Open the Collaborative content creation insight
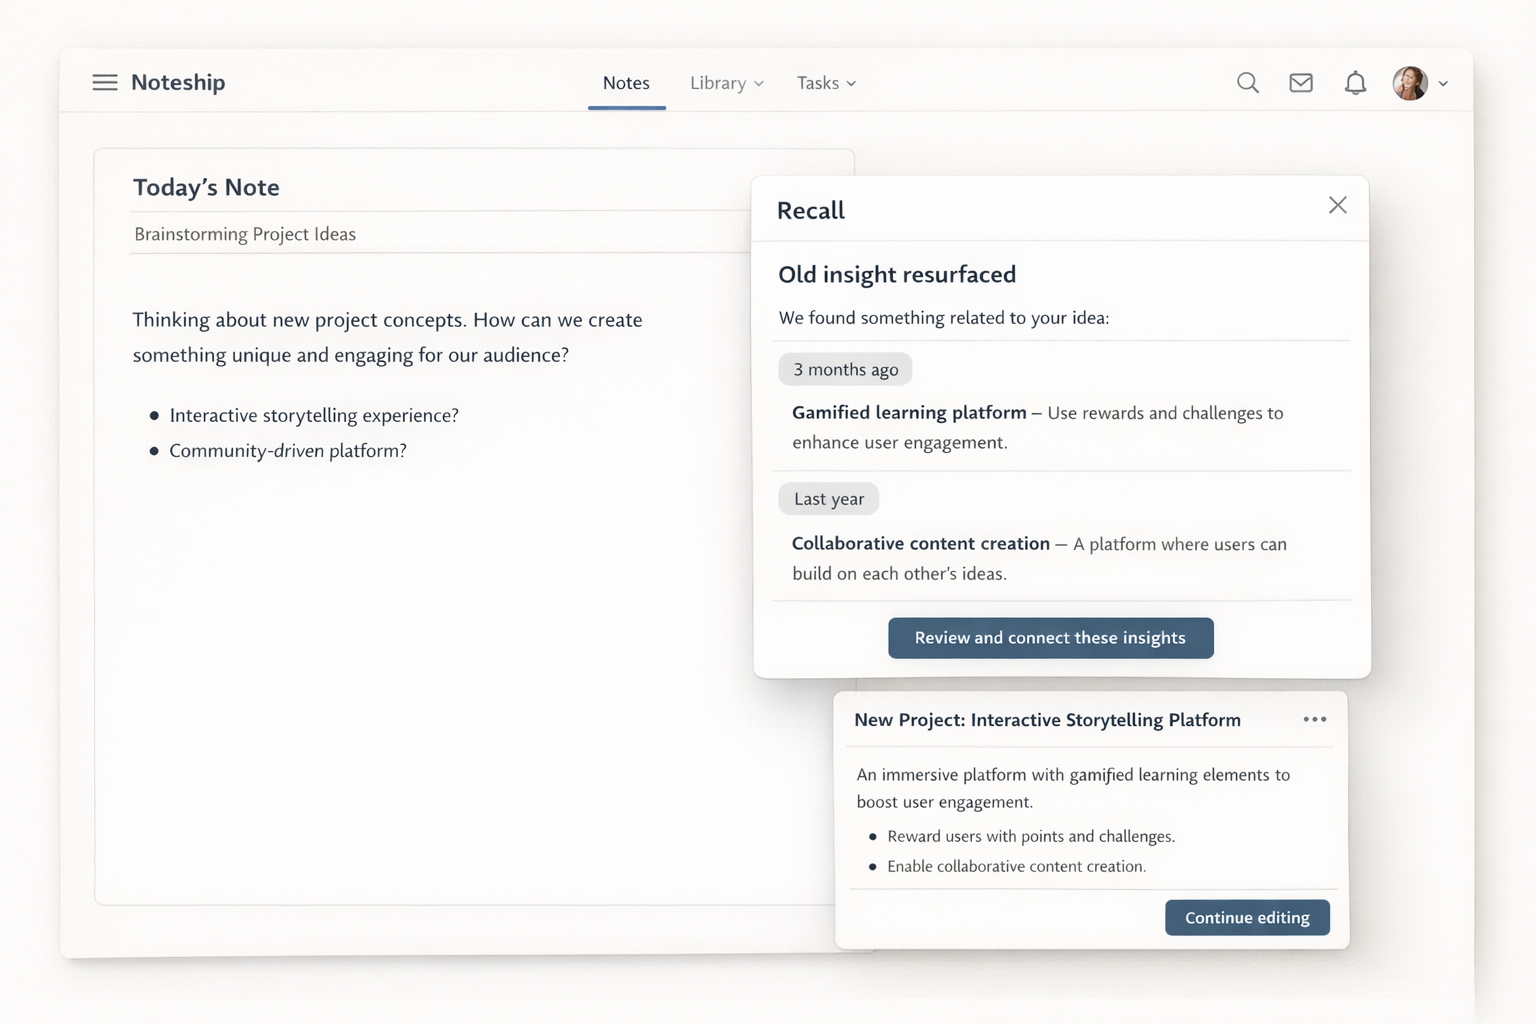This screenshot has width=1536, height=1024. tap(920, 544)
